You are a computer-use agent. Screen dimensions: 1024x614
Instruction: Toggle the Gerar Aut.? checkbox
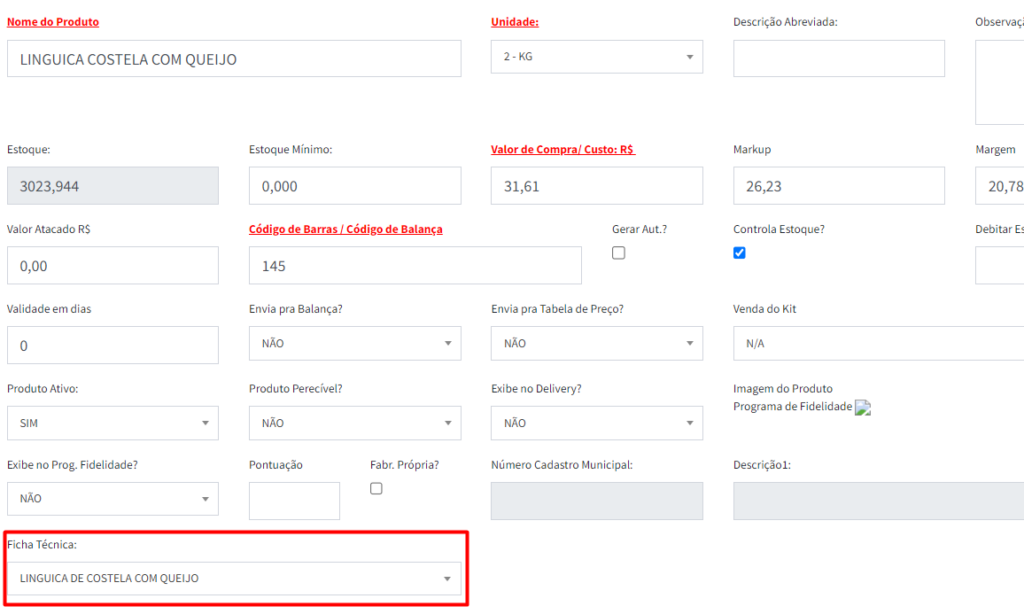click(x=618, y=253)
